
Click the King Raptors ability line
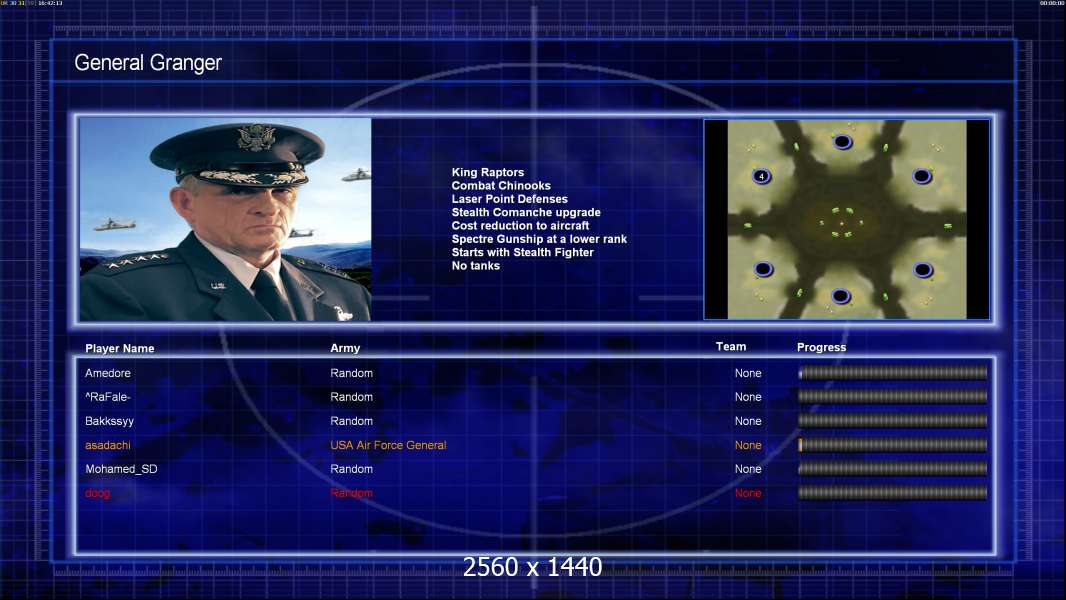tap(487, 173)
